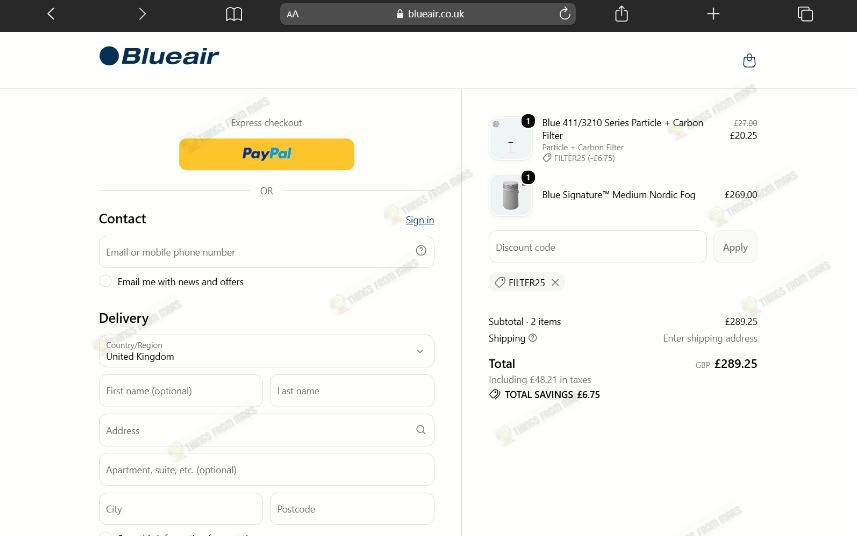Viewport: 857px width, 536px height.
Task: Show all tabs overview icon
Action: point(805,14)
